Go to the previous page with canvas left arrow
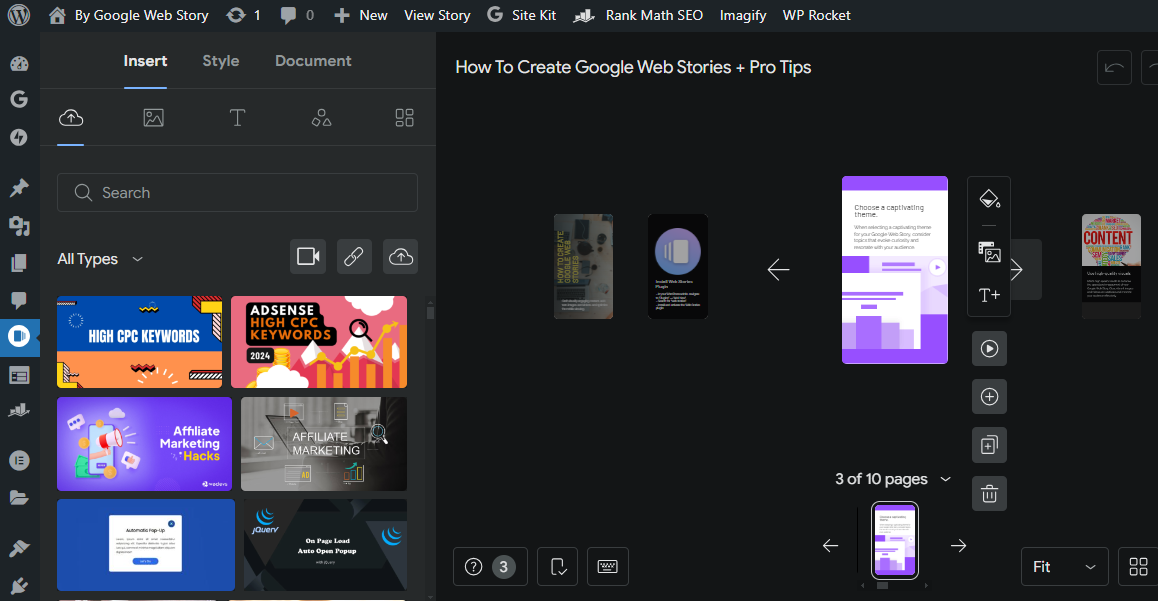 [778, 269]
